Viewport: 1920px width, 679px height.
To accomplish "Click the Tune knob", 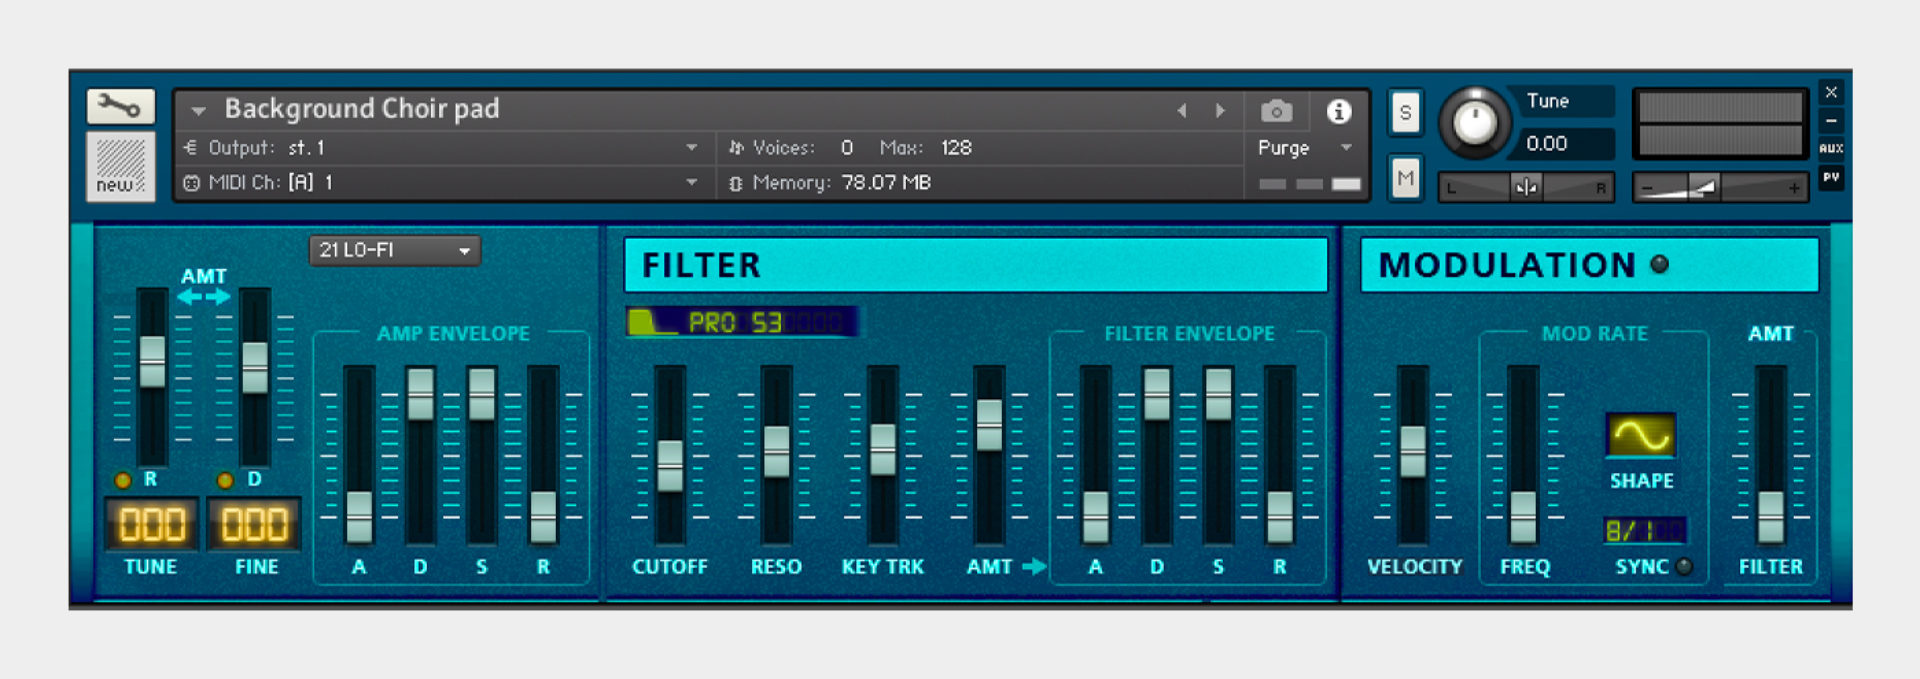I will click(x=1474, y=122).
